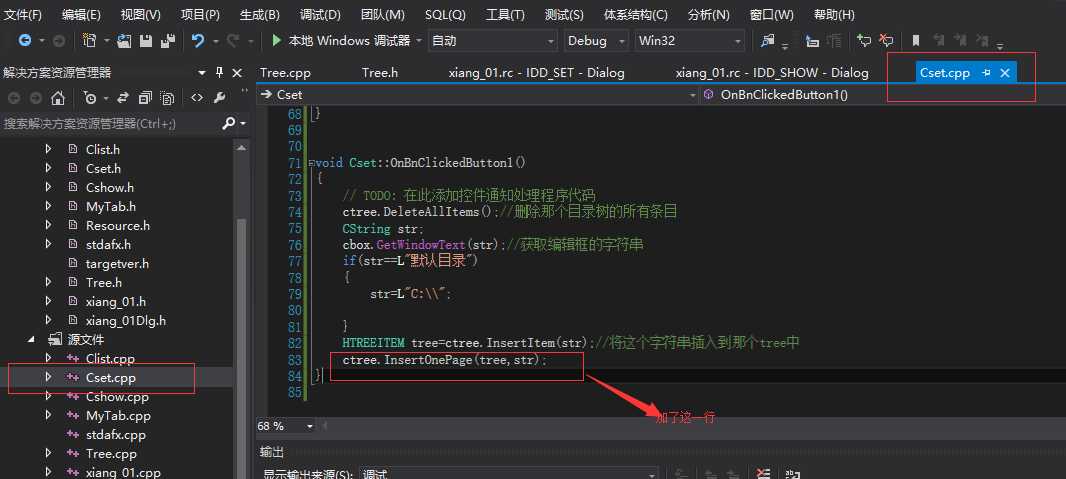Click the Clear All icon in the Output panel

coord(763,474)
